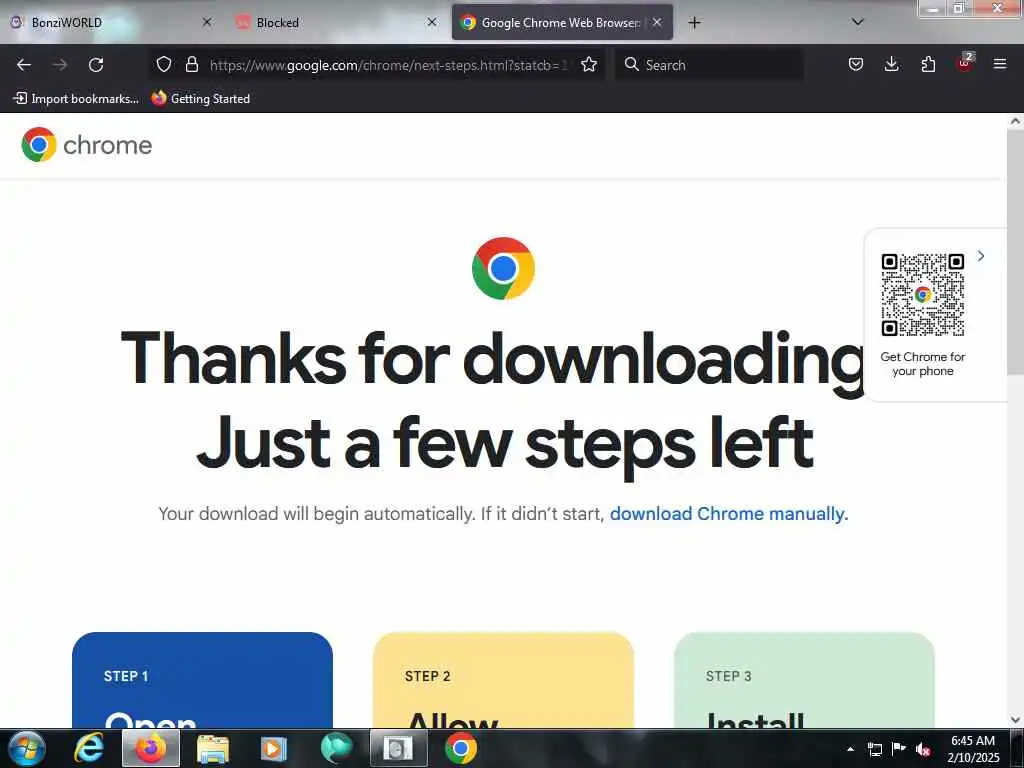Click the network tray icon
The width and height of the screenshot is (1024, 768).
tap(874, 749)
